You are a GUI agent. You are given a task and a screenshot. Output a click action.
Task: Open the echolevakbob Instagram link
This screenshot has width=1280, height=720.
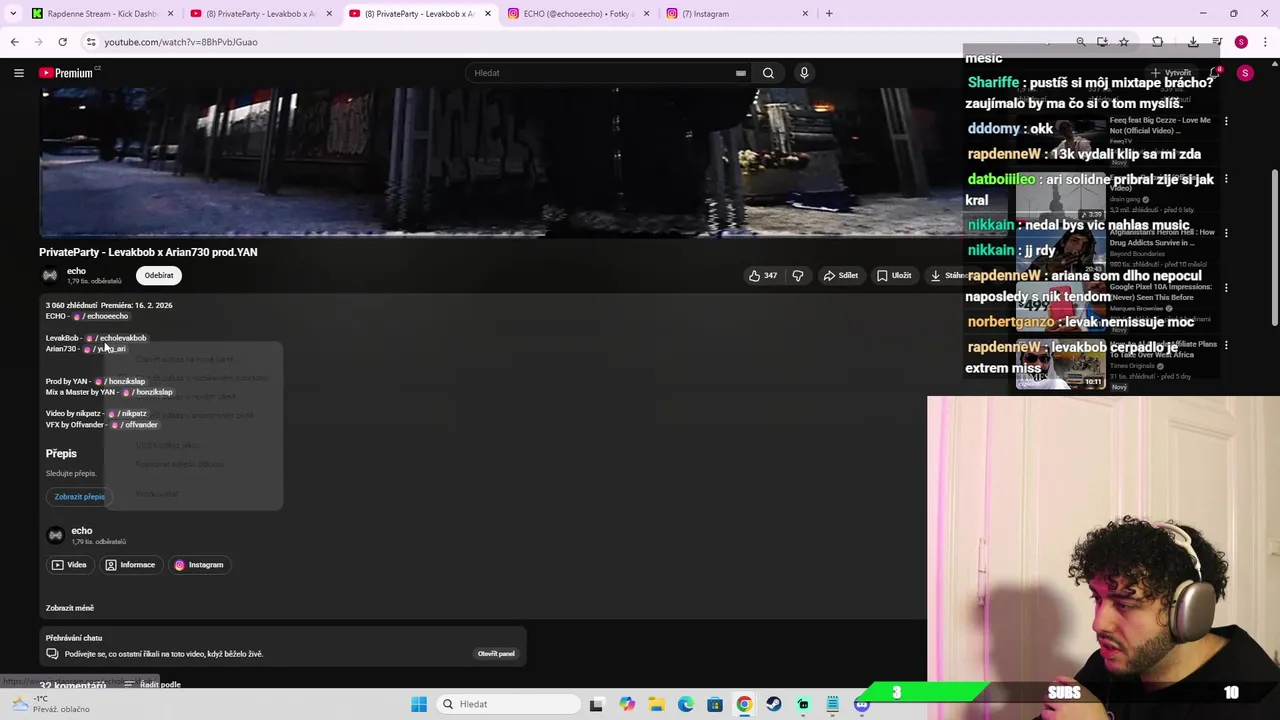click(x=116, y=338)
